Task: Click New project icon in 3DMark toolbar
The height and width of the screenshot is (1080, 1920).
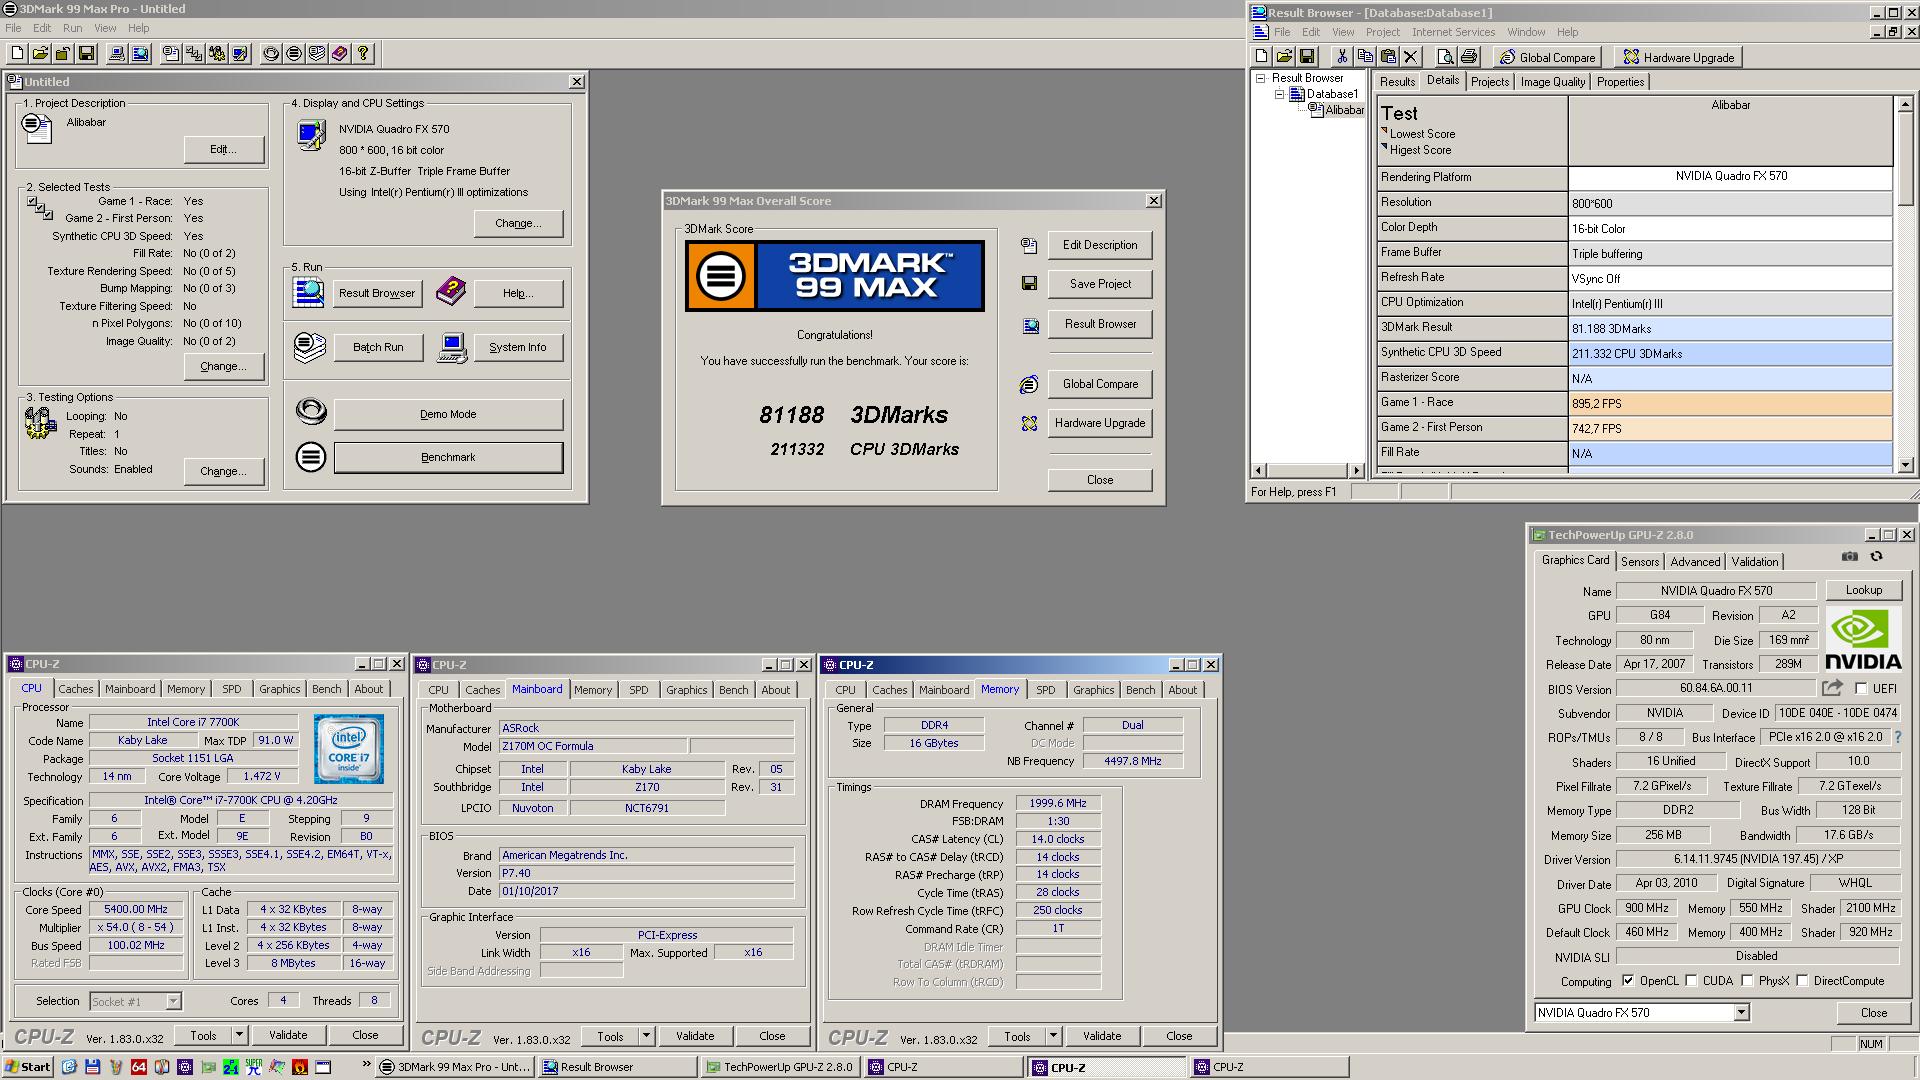Action: 17,54
